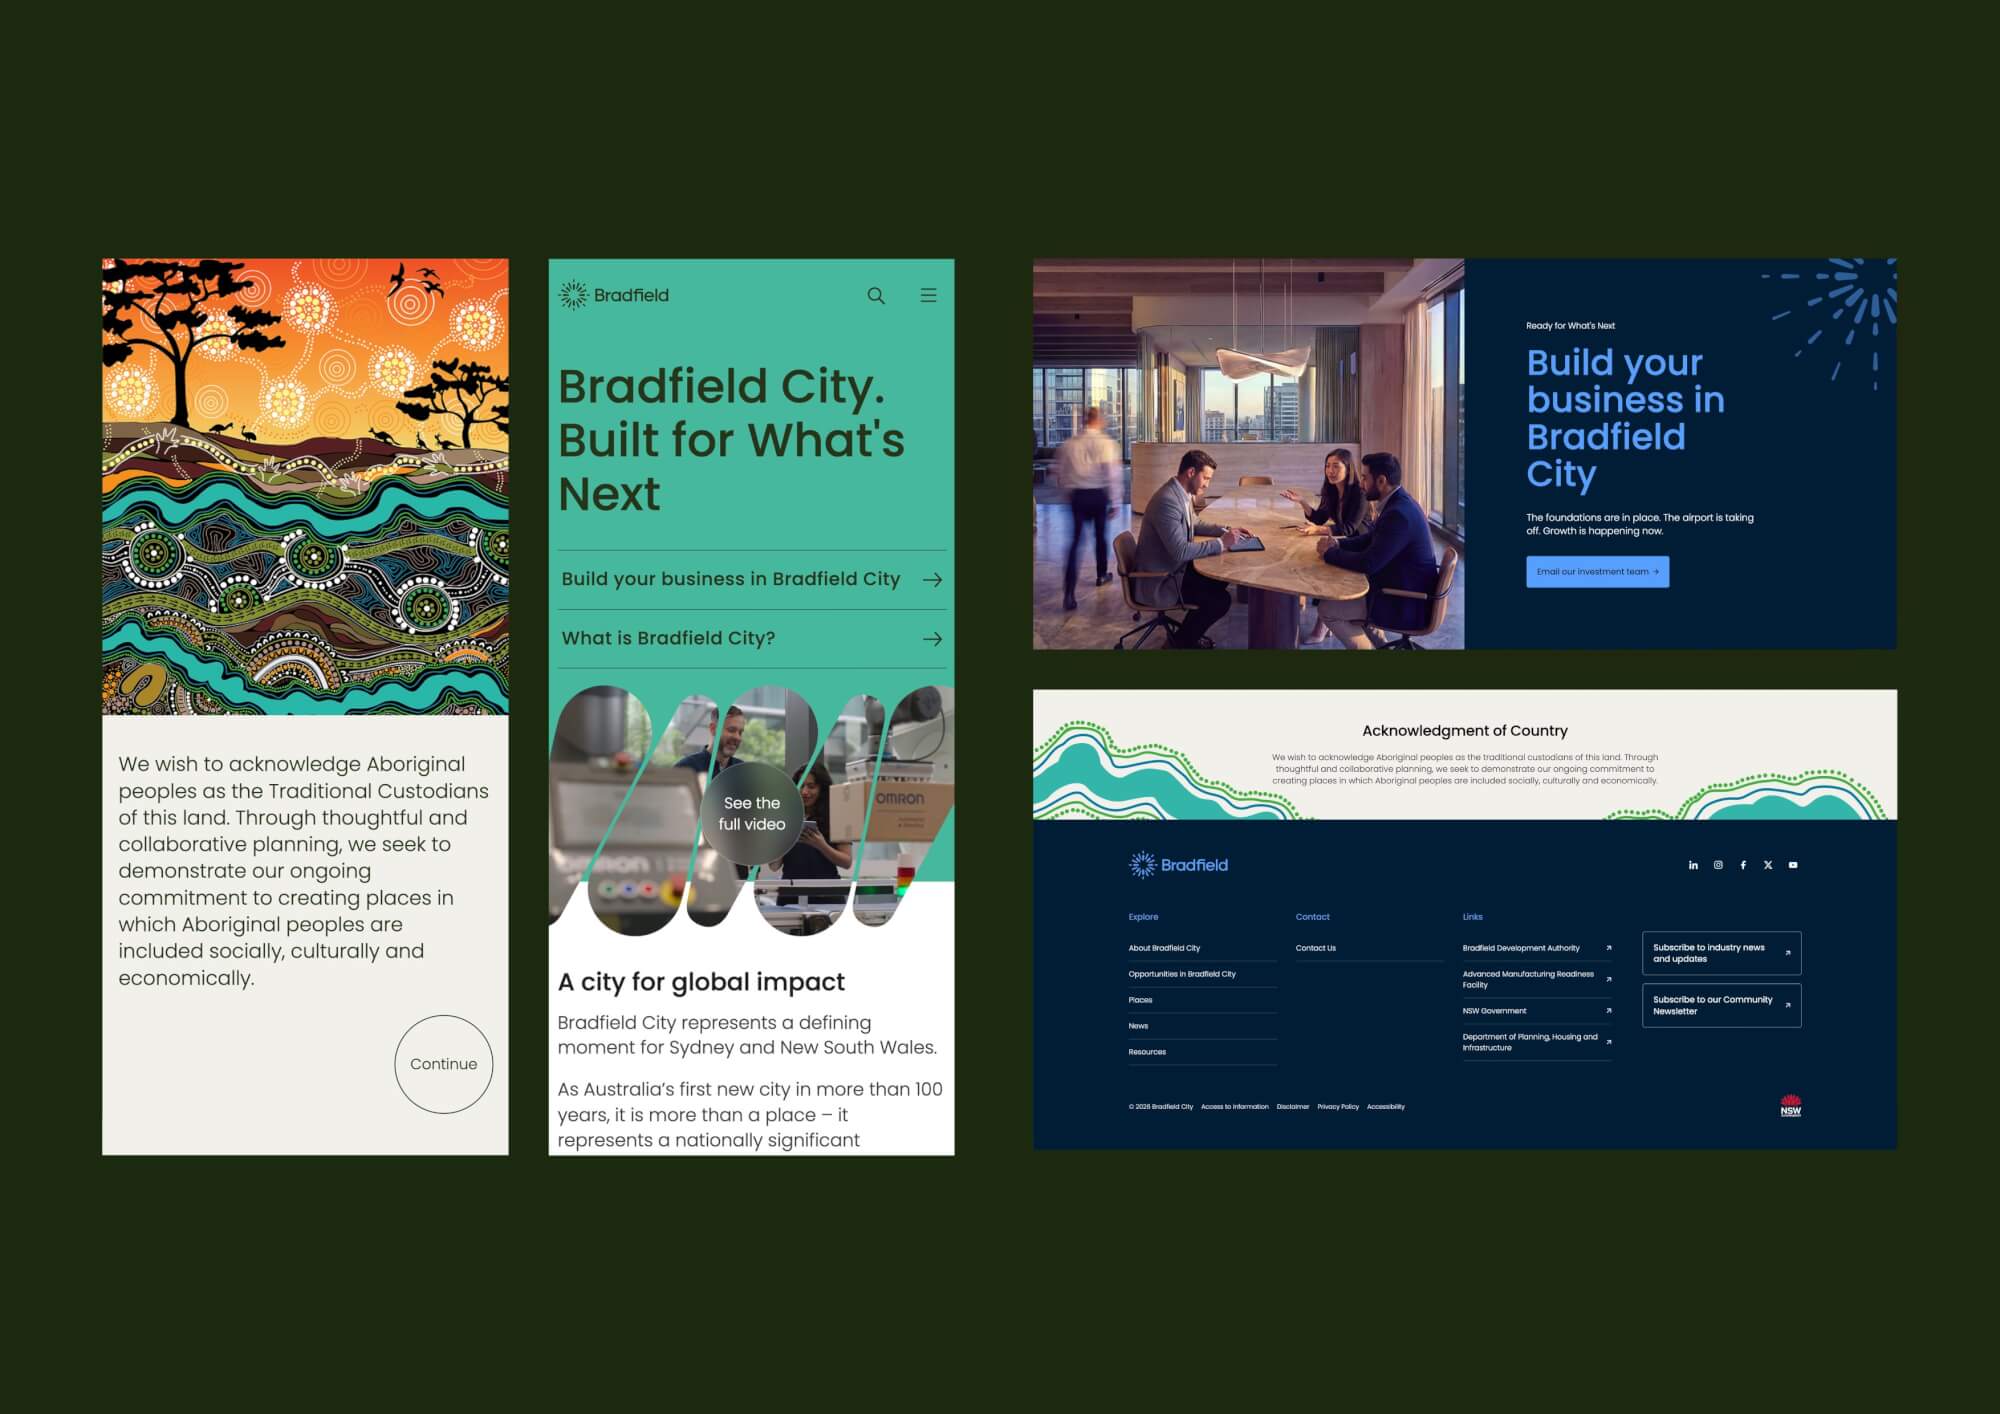Viewport: 2000px width, 1414px height.
Task: Click Subscribe to our Community Newsletter
Action: pyautogui.click(x=1721, y=1005)
